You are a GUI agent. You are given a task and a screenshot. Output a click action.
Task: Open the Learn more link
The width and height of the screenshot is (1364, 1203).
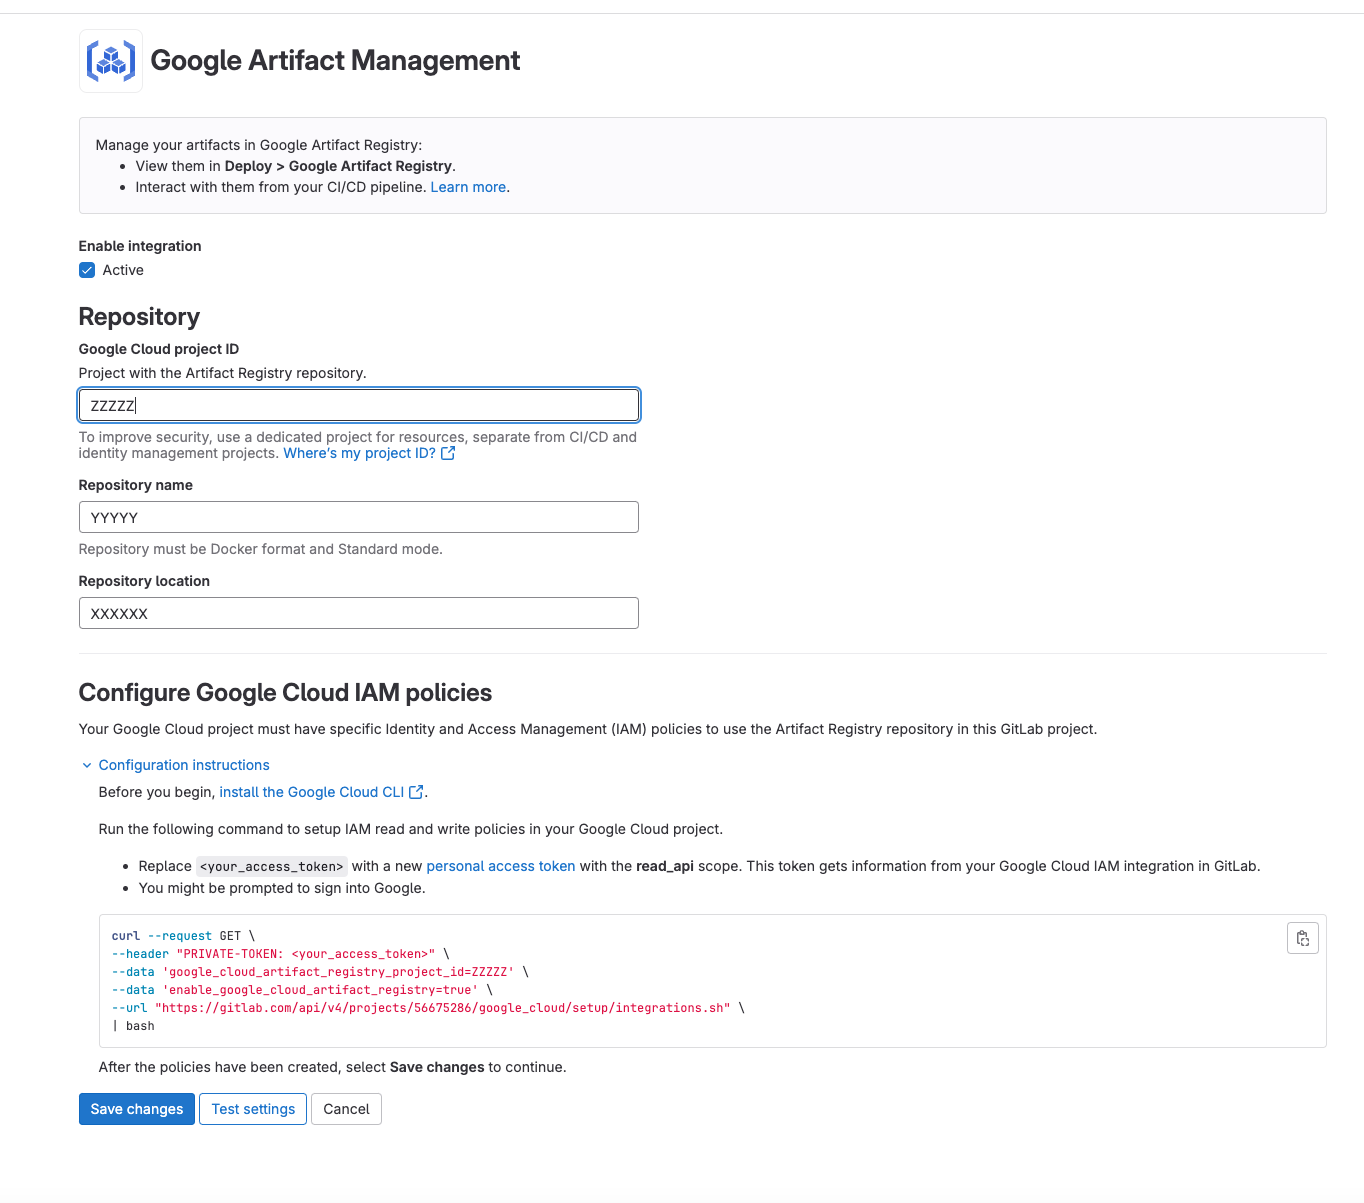[468, 187]
